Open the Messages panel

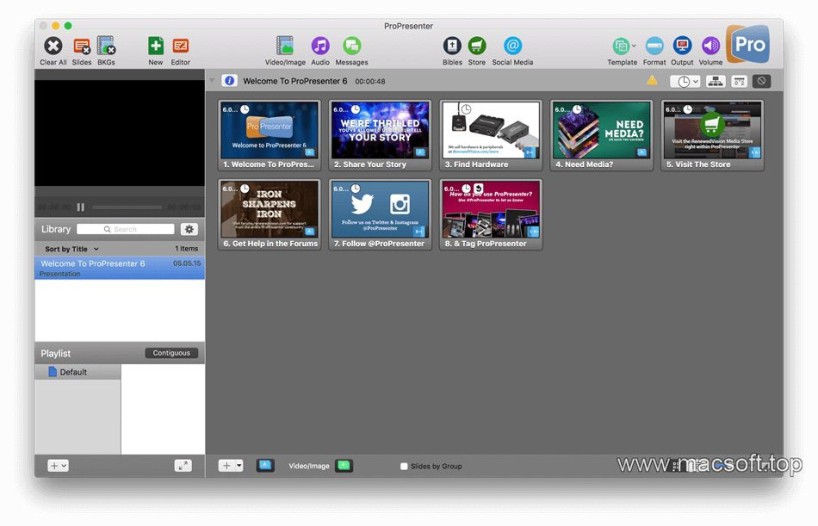(352, 46)
